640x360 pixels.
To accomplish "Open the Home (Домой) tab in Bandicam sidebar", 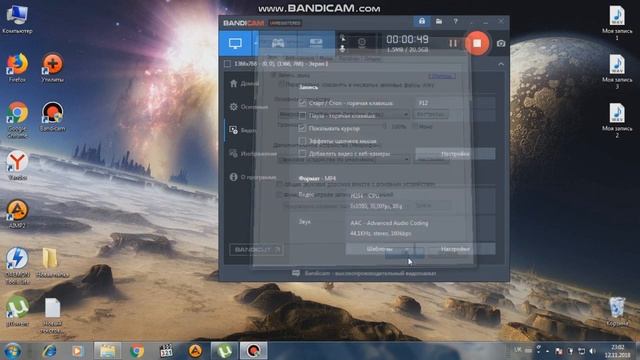I will (x=244, y=84).
